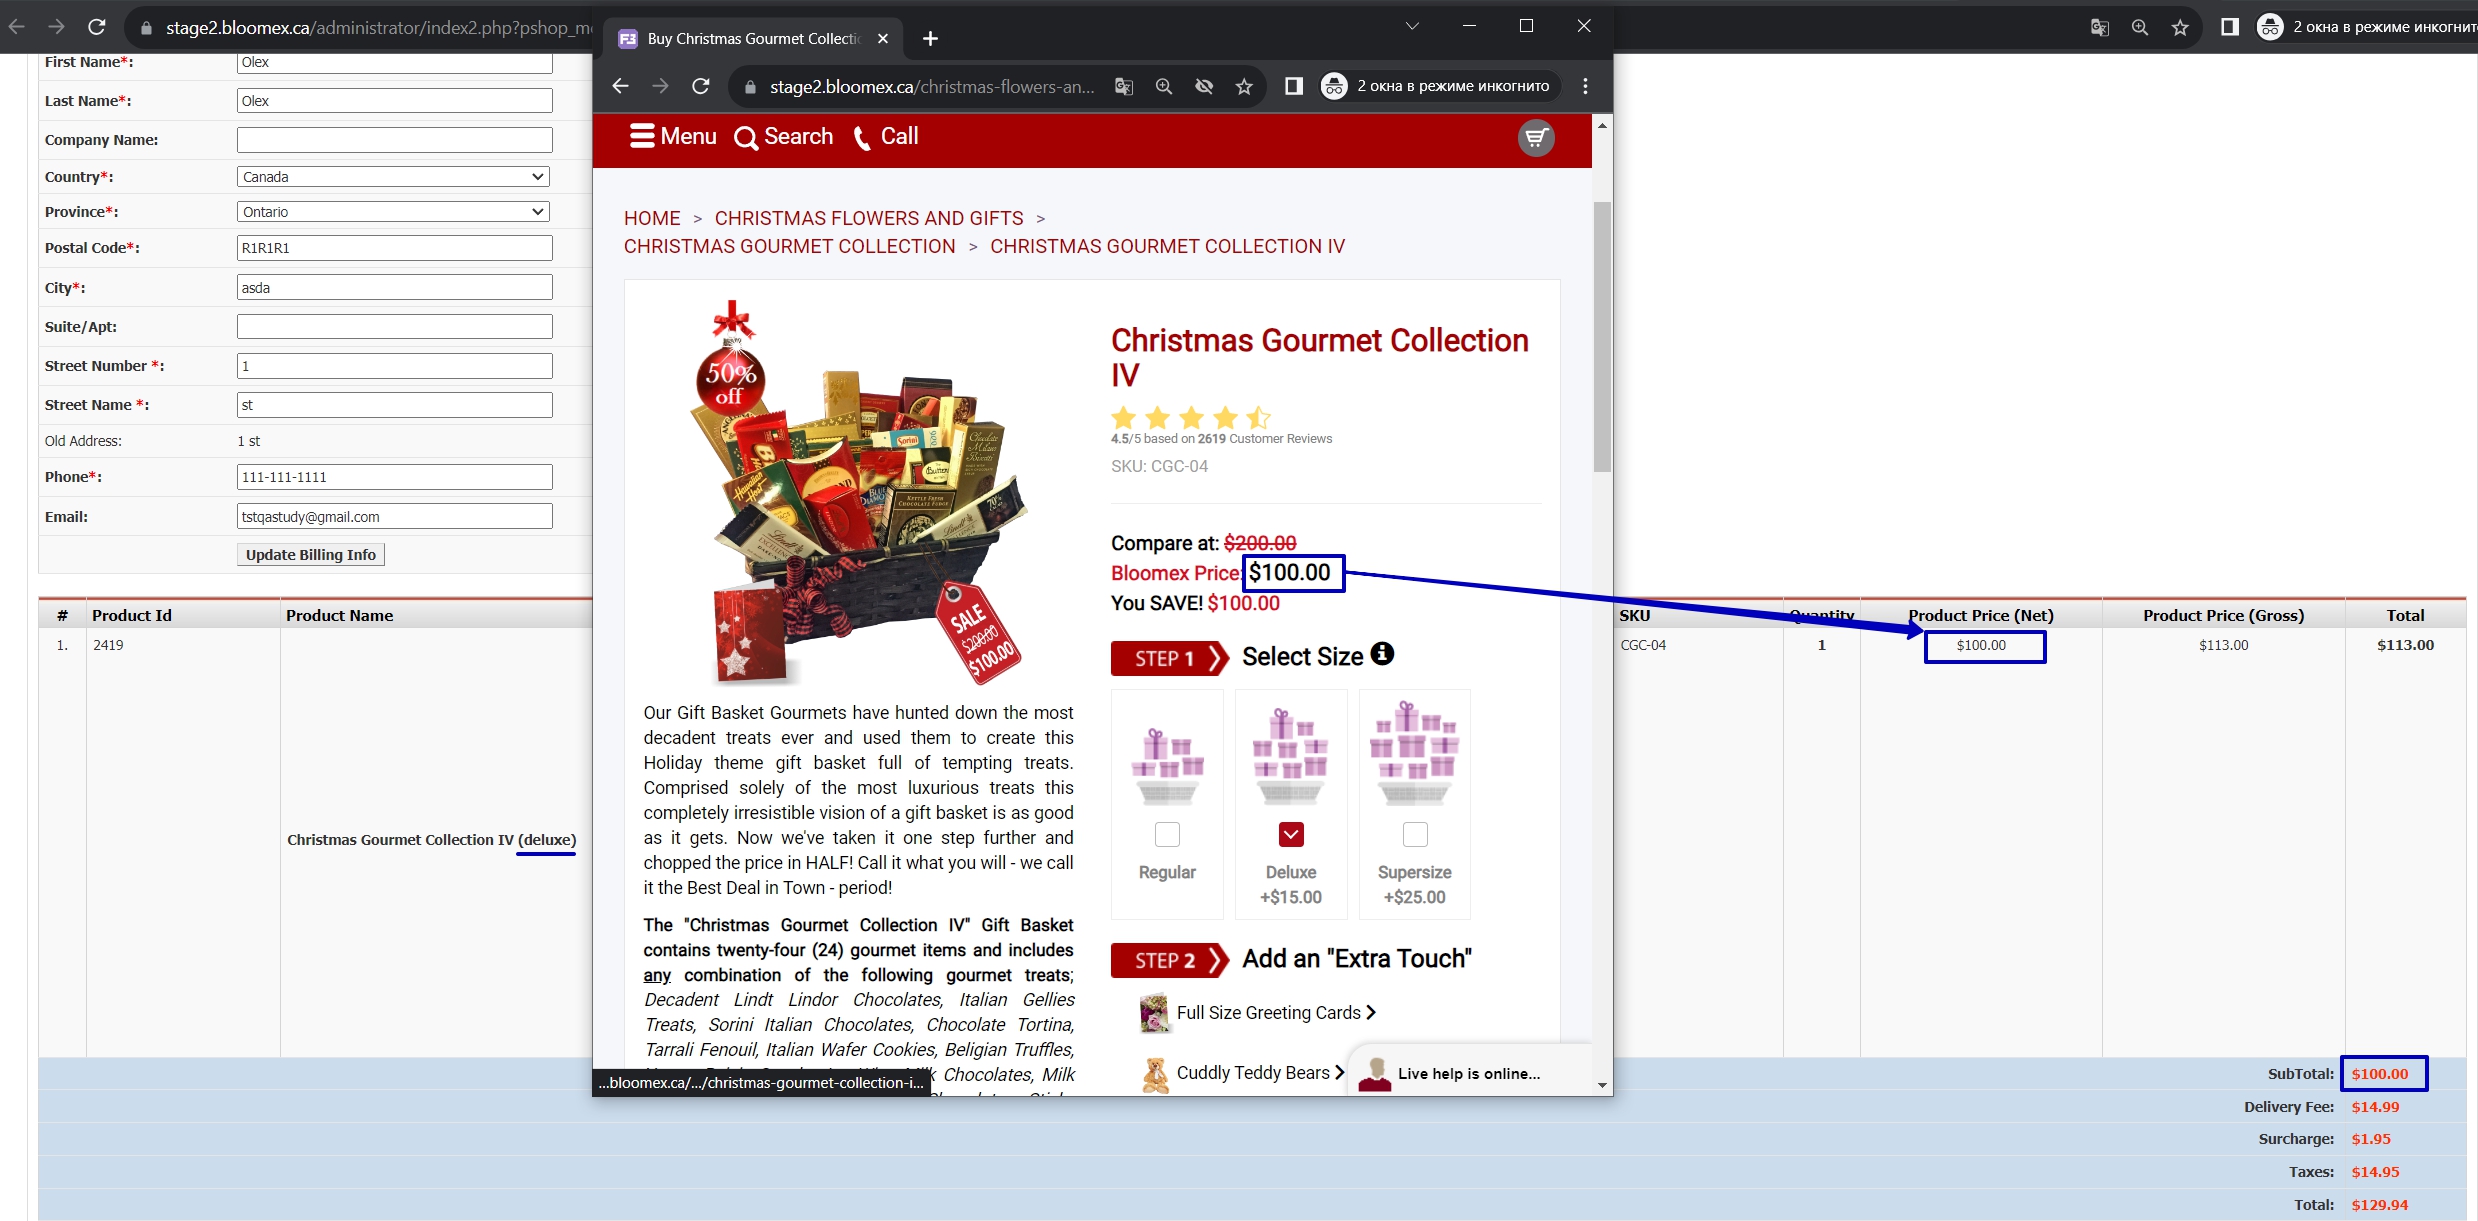Click Product Id cell 2419
This screenshot has width=2478, height=1221.
[x=108, y=645]
